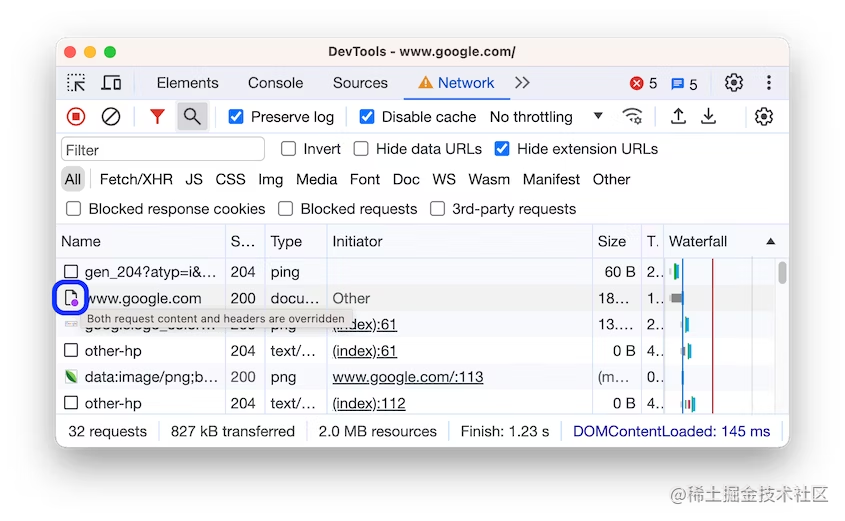Click the Finish: 1.23 s status text

click(505, 431)
